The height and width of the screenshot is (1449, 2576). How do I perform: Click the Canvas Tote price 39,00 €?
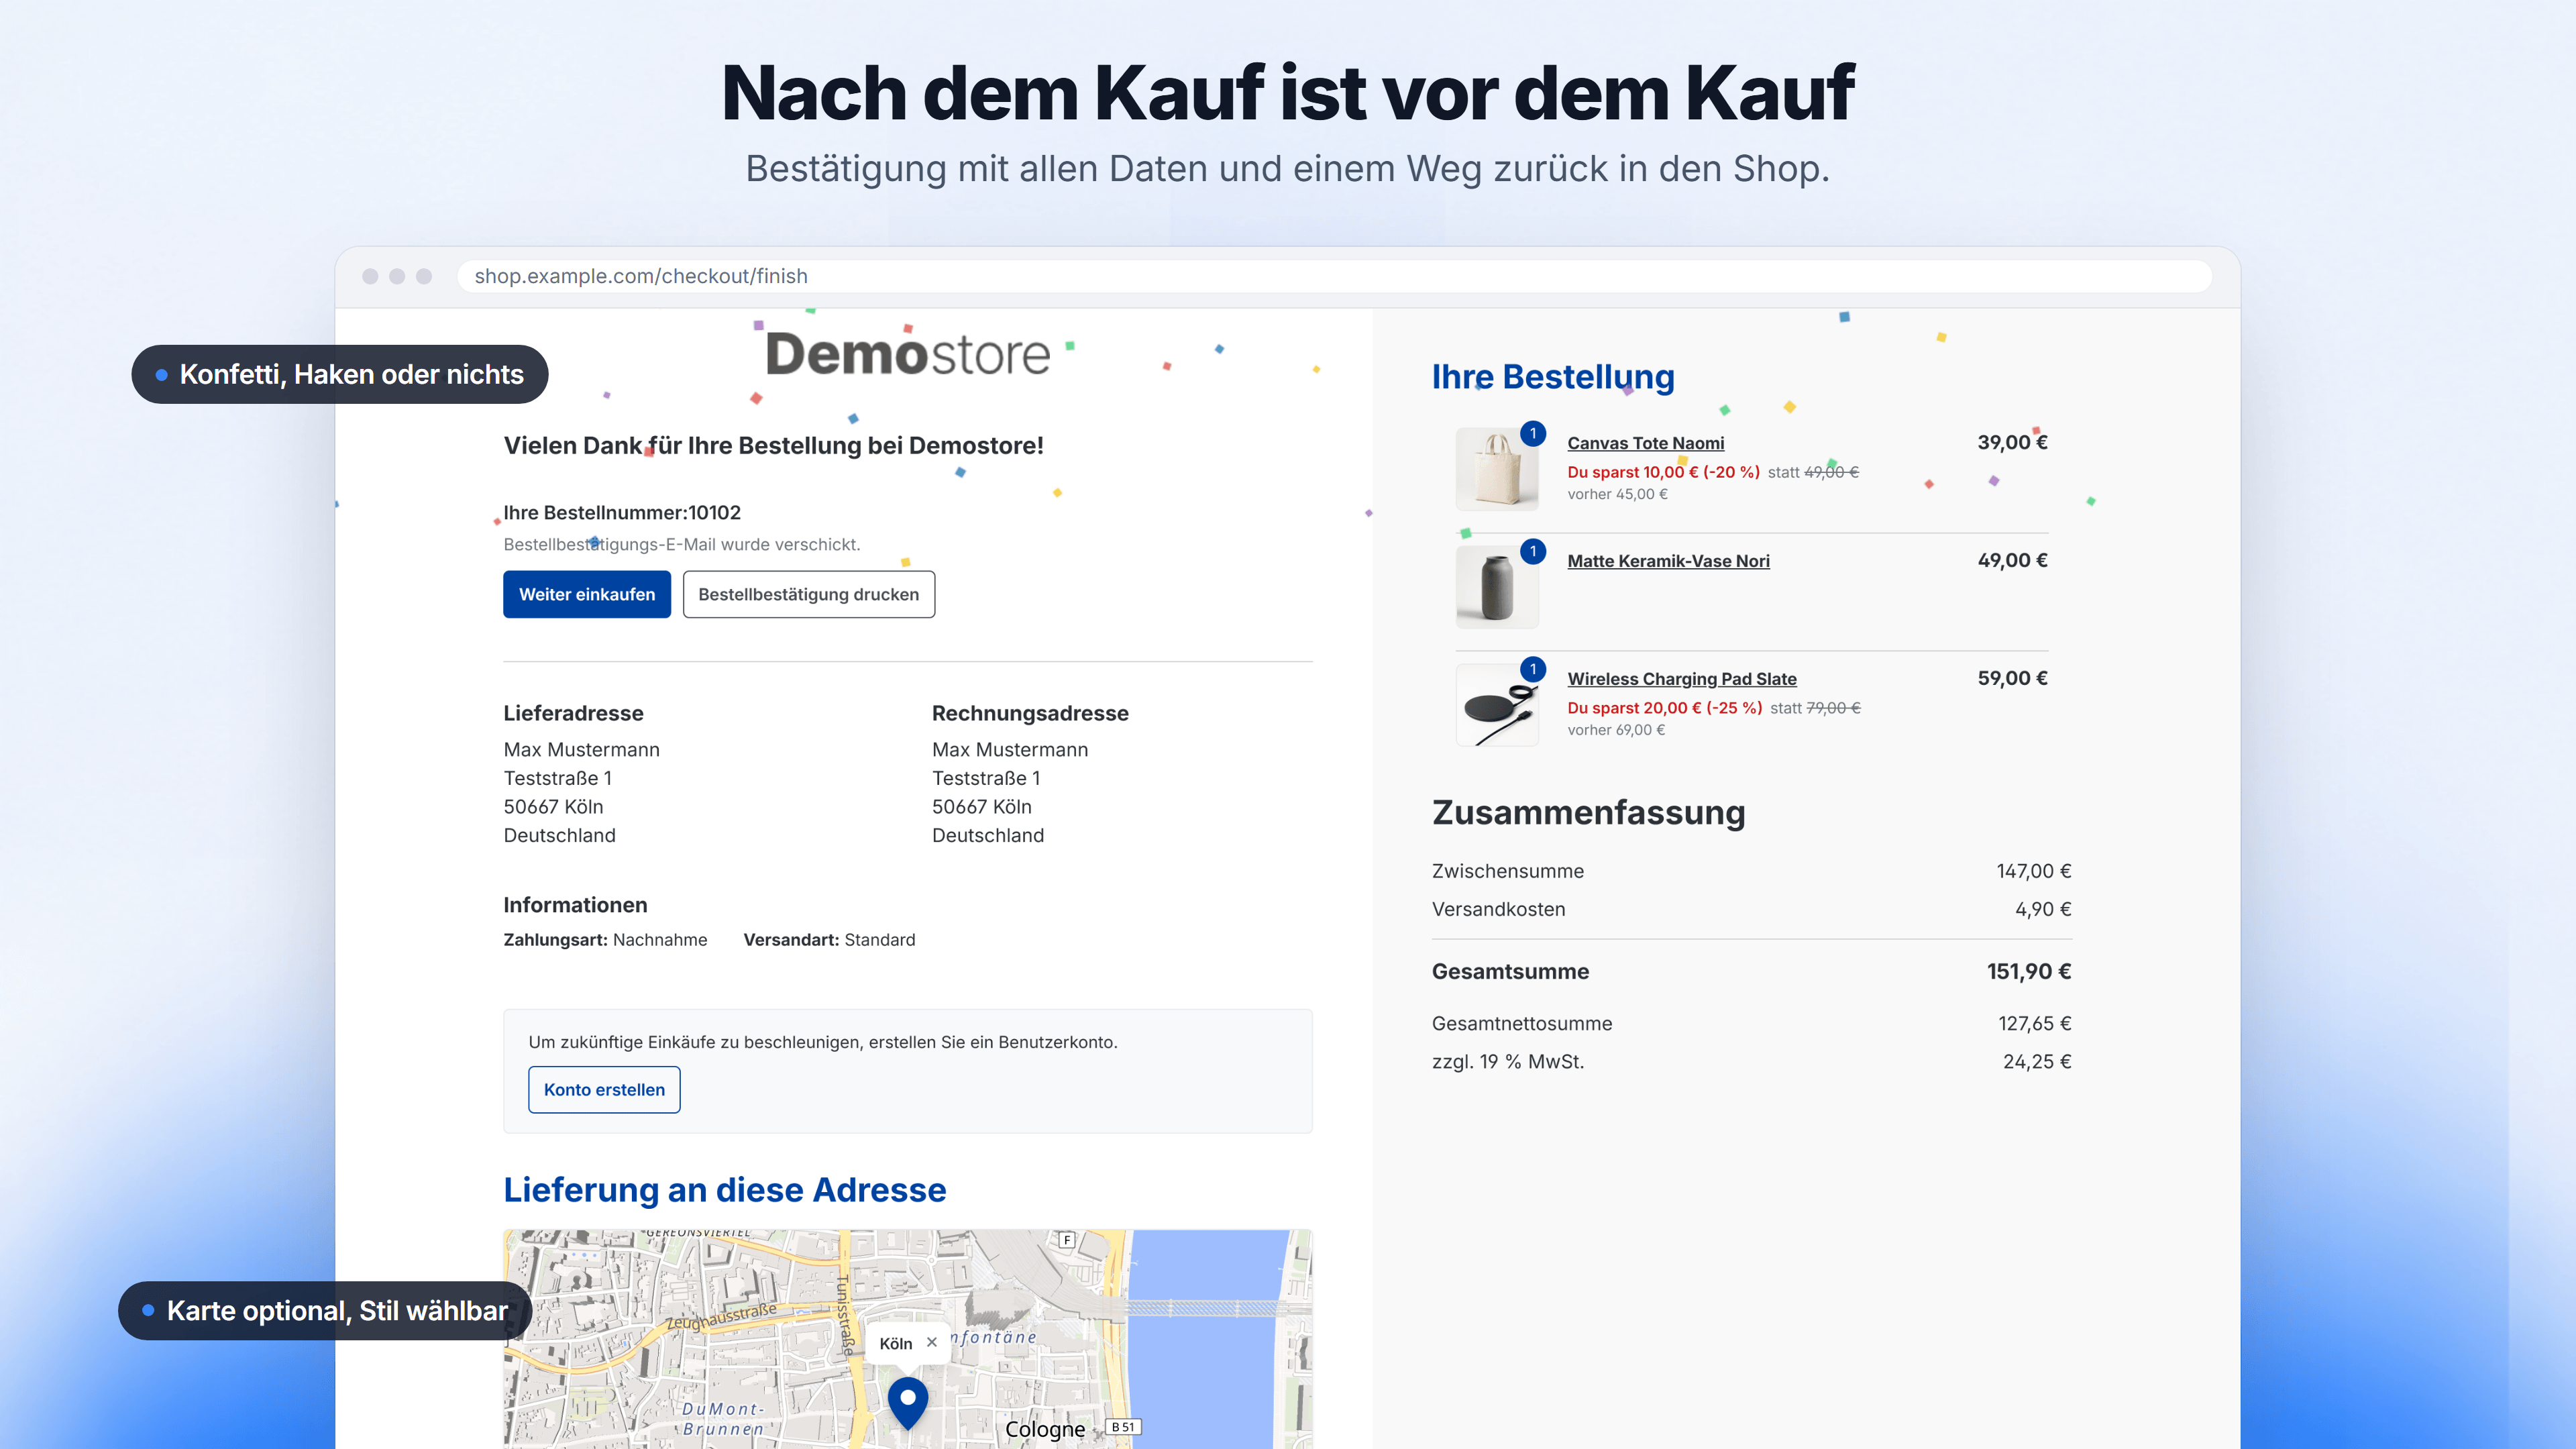[x=2012, y=442]
